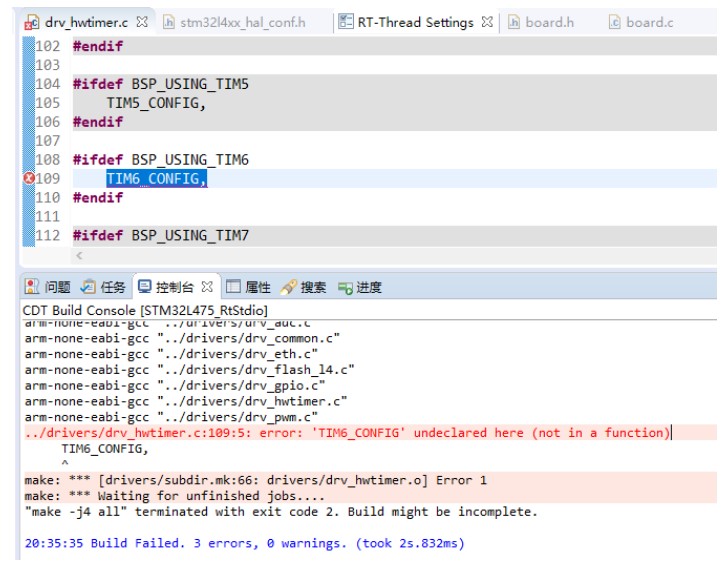Show the 进度 progress view

click(x=360, y=287)
